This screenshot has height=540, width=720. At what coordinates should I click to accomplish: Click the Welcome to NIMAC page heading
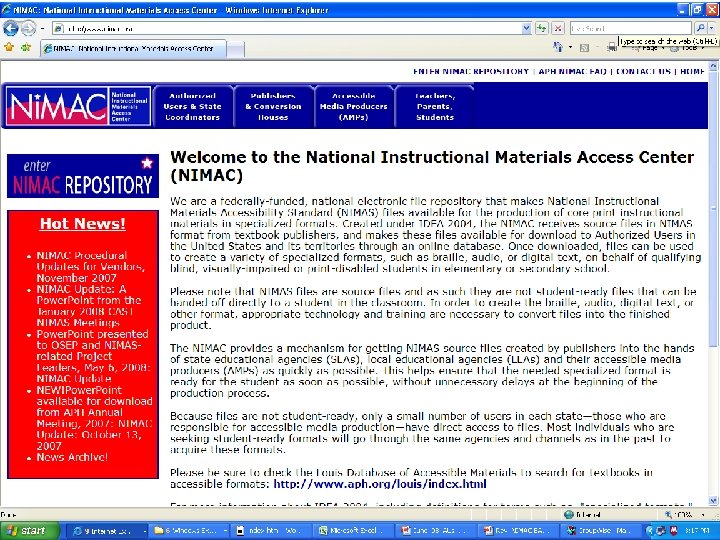(432, 166)
